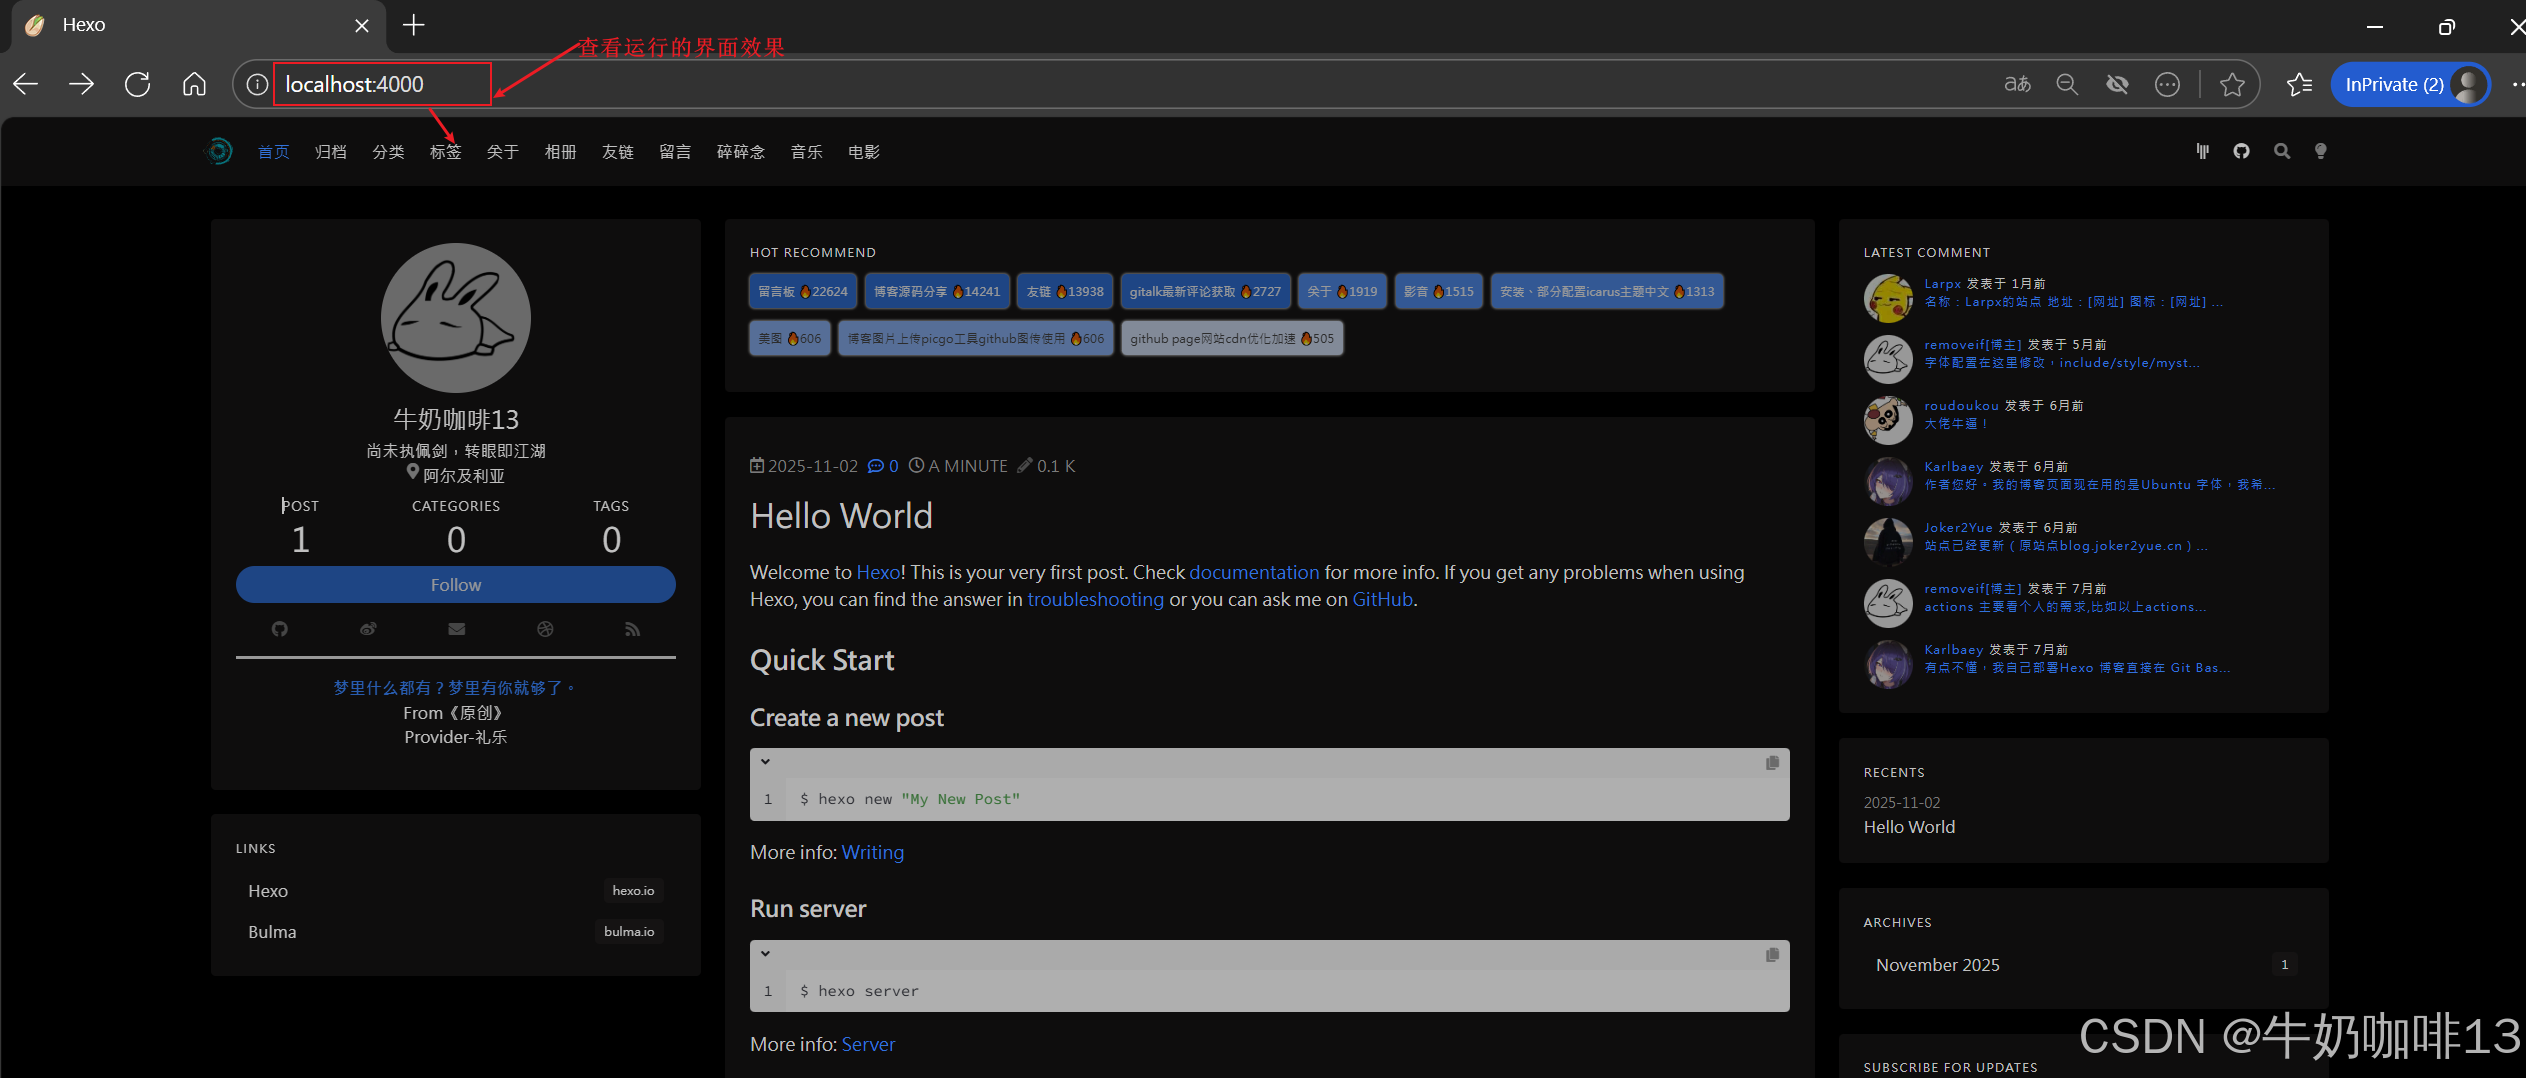Open the 友链 nav item
This screenshot has width=2526, height=1078.
click(617, 152)
